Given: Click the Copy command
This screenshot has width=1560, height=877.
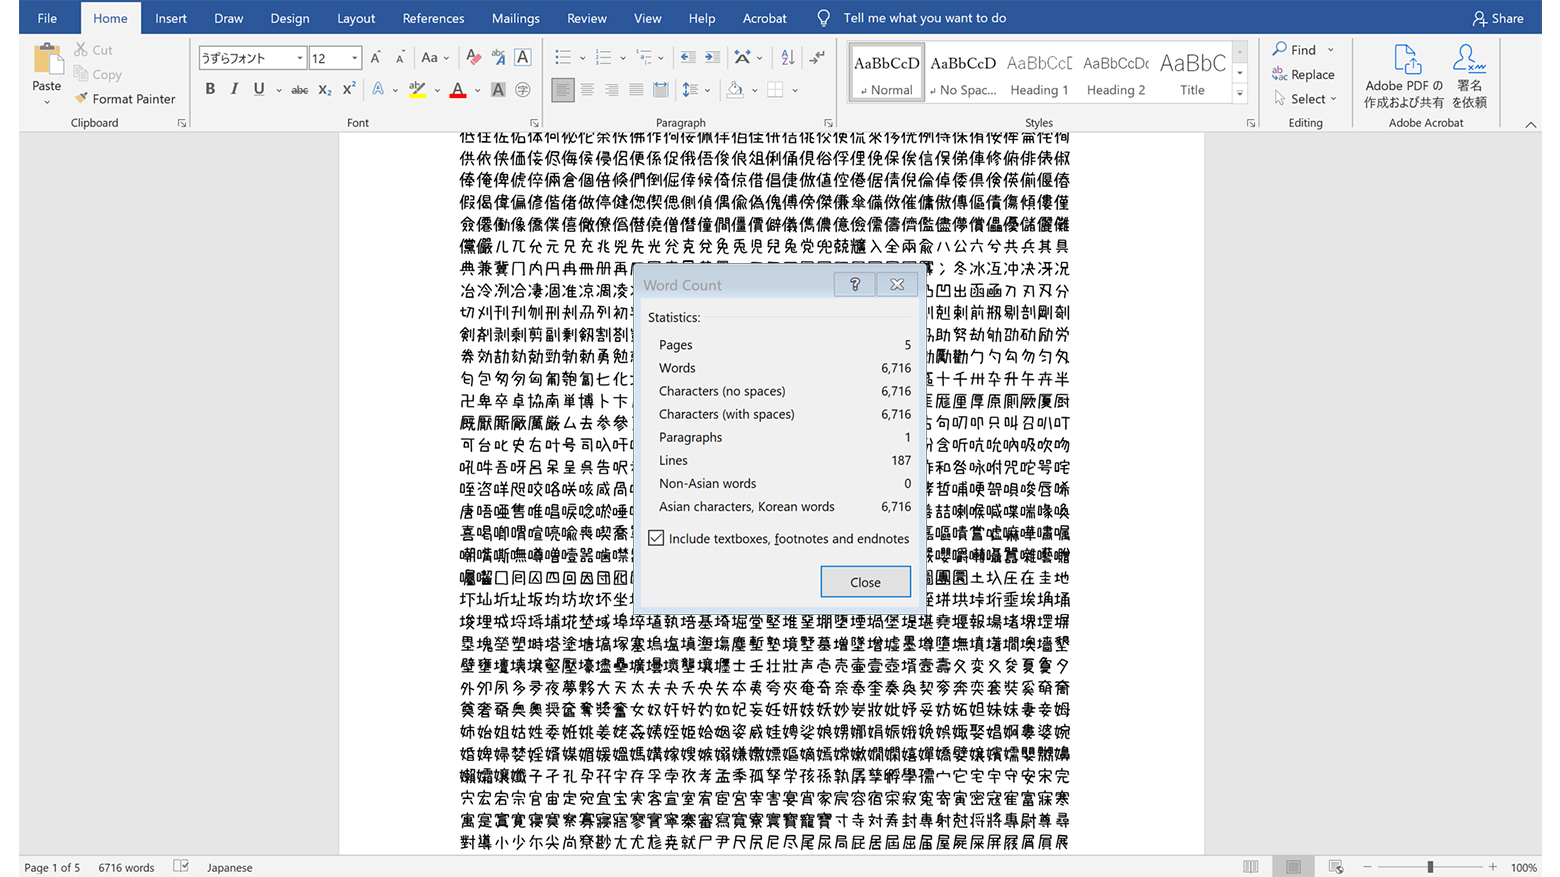Looking at the screenshot, I should pyautogui.click(x=97, y=74).
